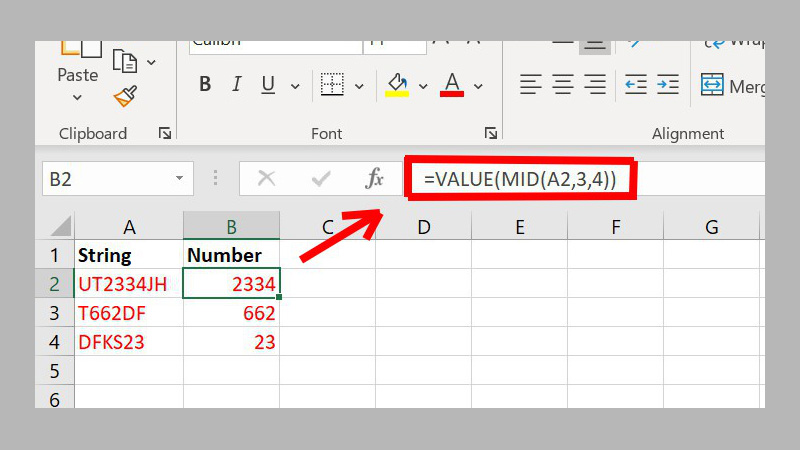Click cell 'DFKS23'
The height and width of the screenshot is (450, 800).
coord(129,341)
